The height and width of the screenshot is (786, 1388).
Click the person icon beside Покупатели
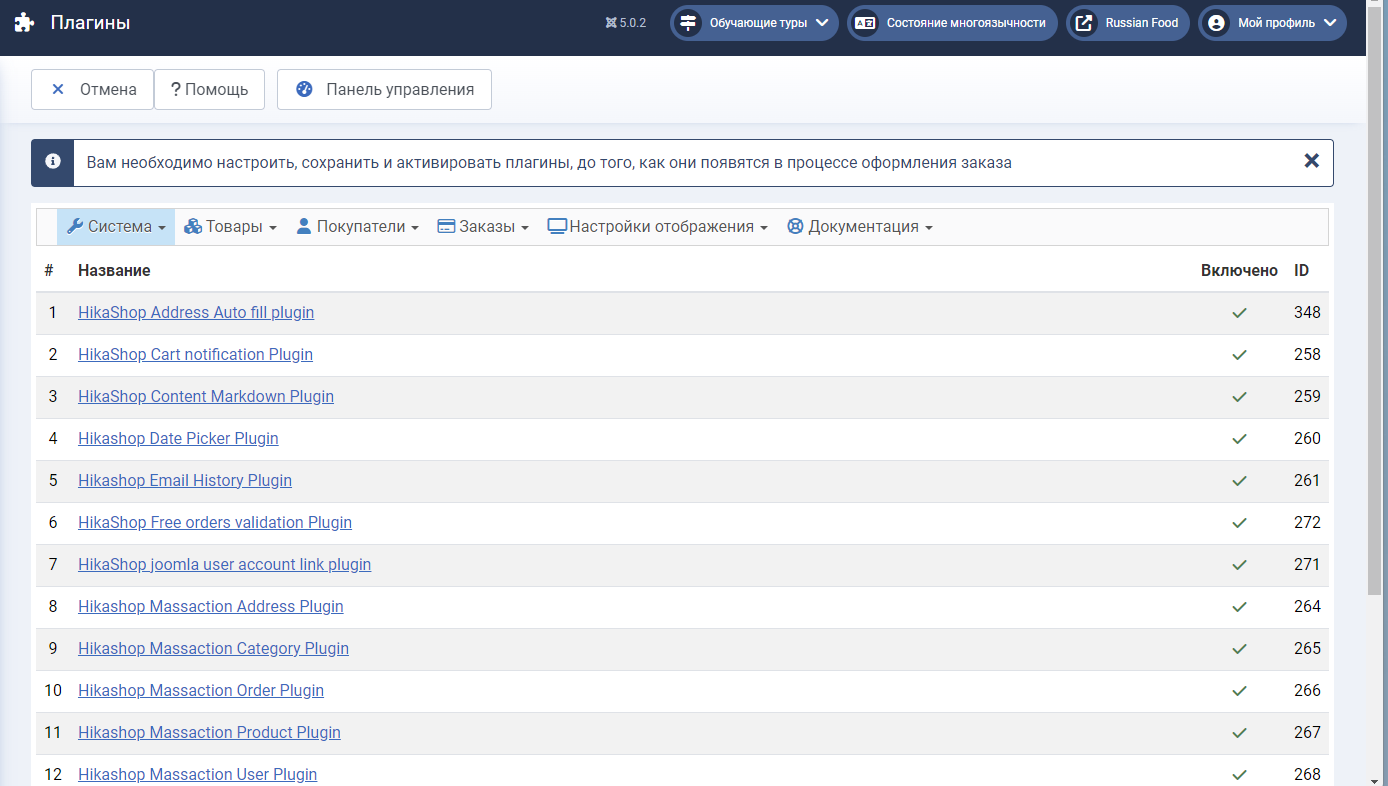coord(304,226)
